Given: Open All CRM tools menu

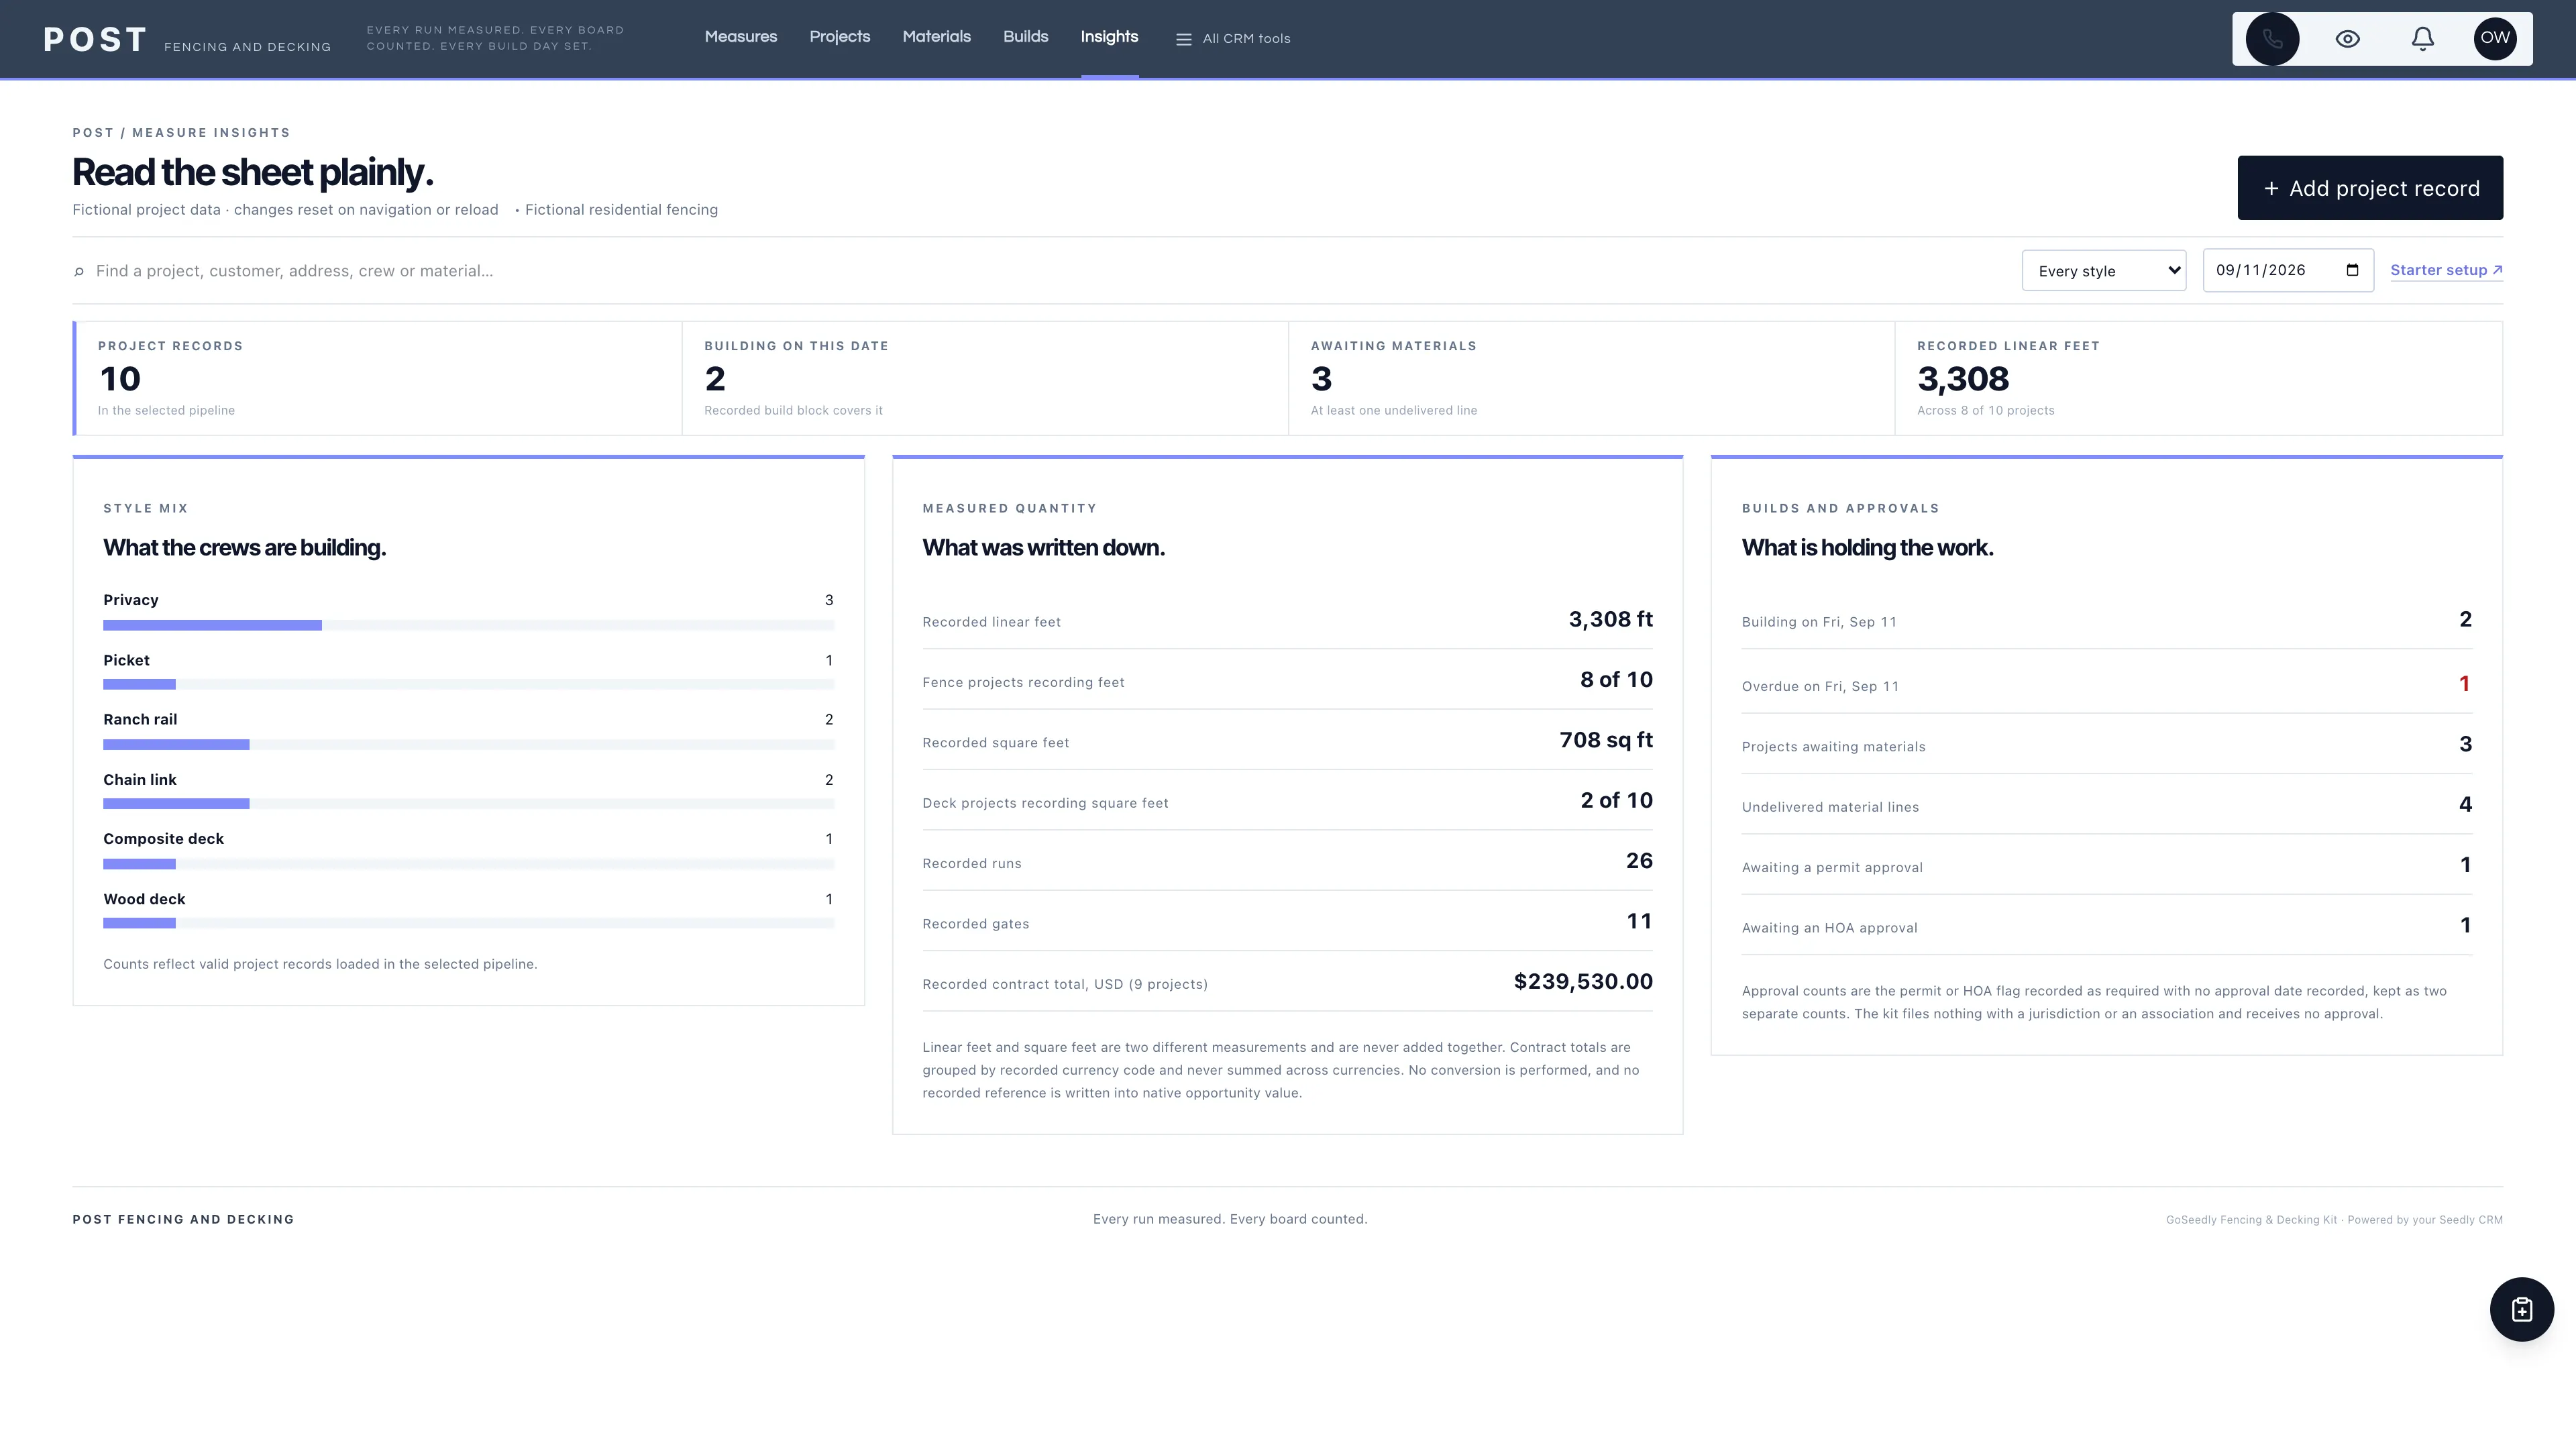Looking at the screenshot, I should point(1232,39).
